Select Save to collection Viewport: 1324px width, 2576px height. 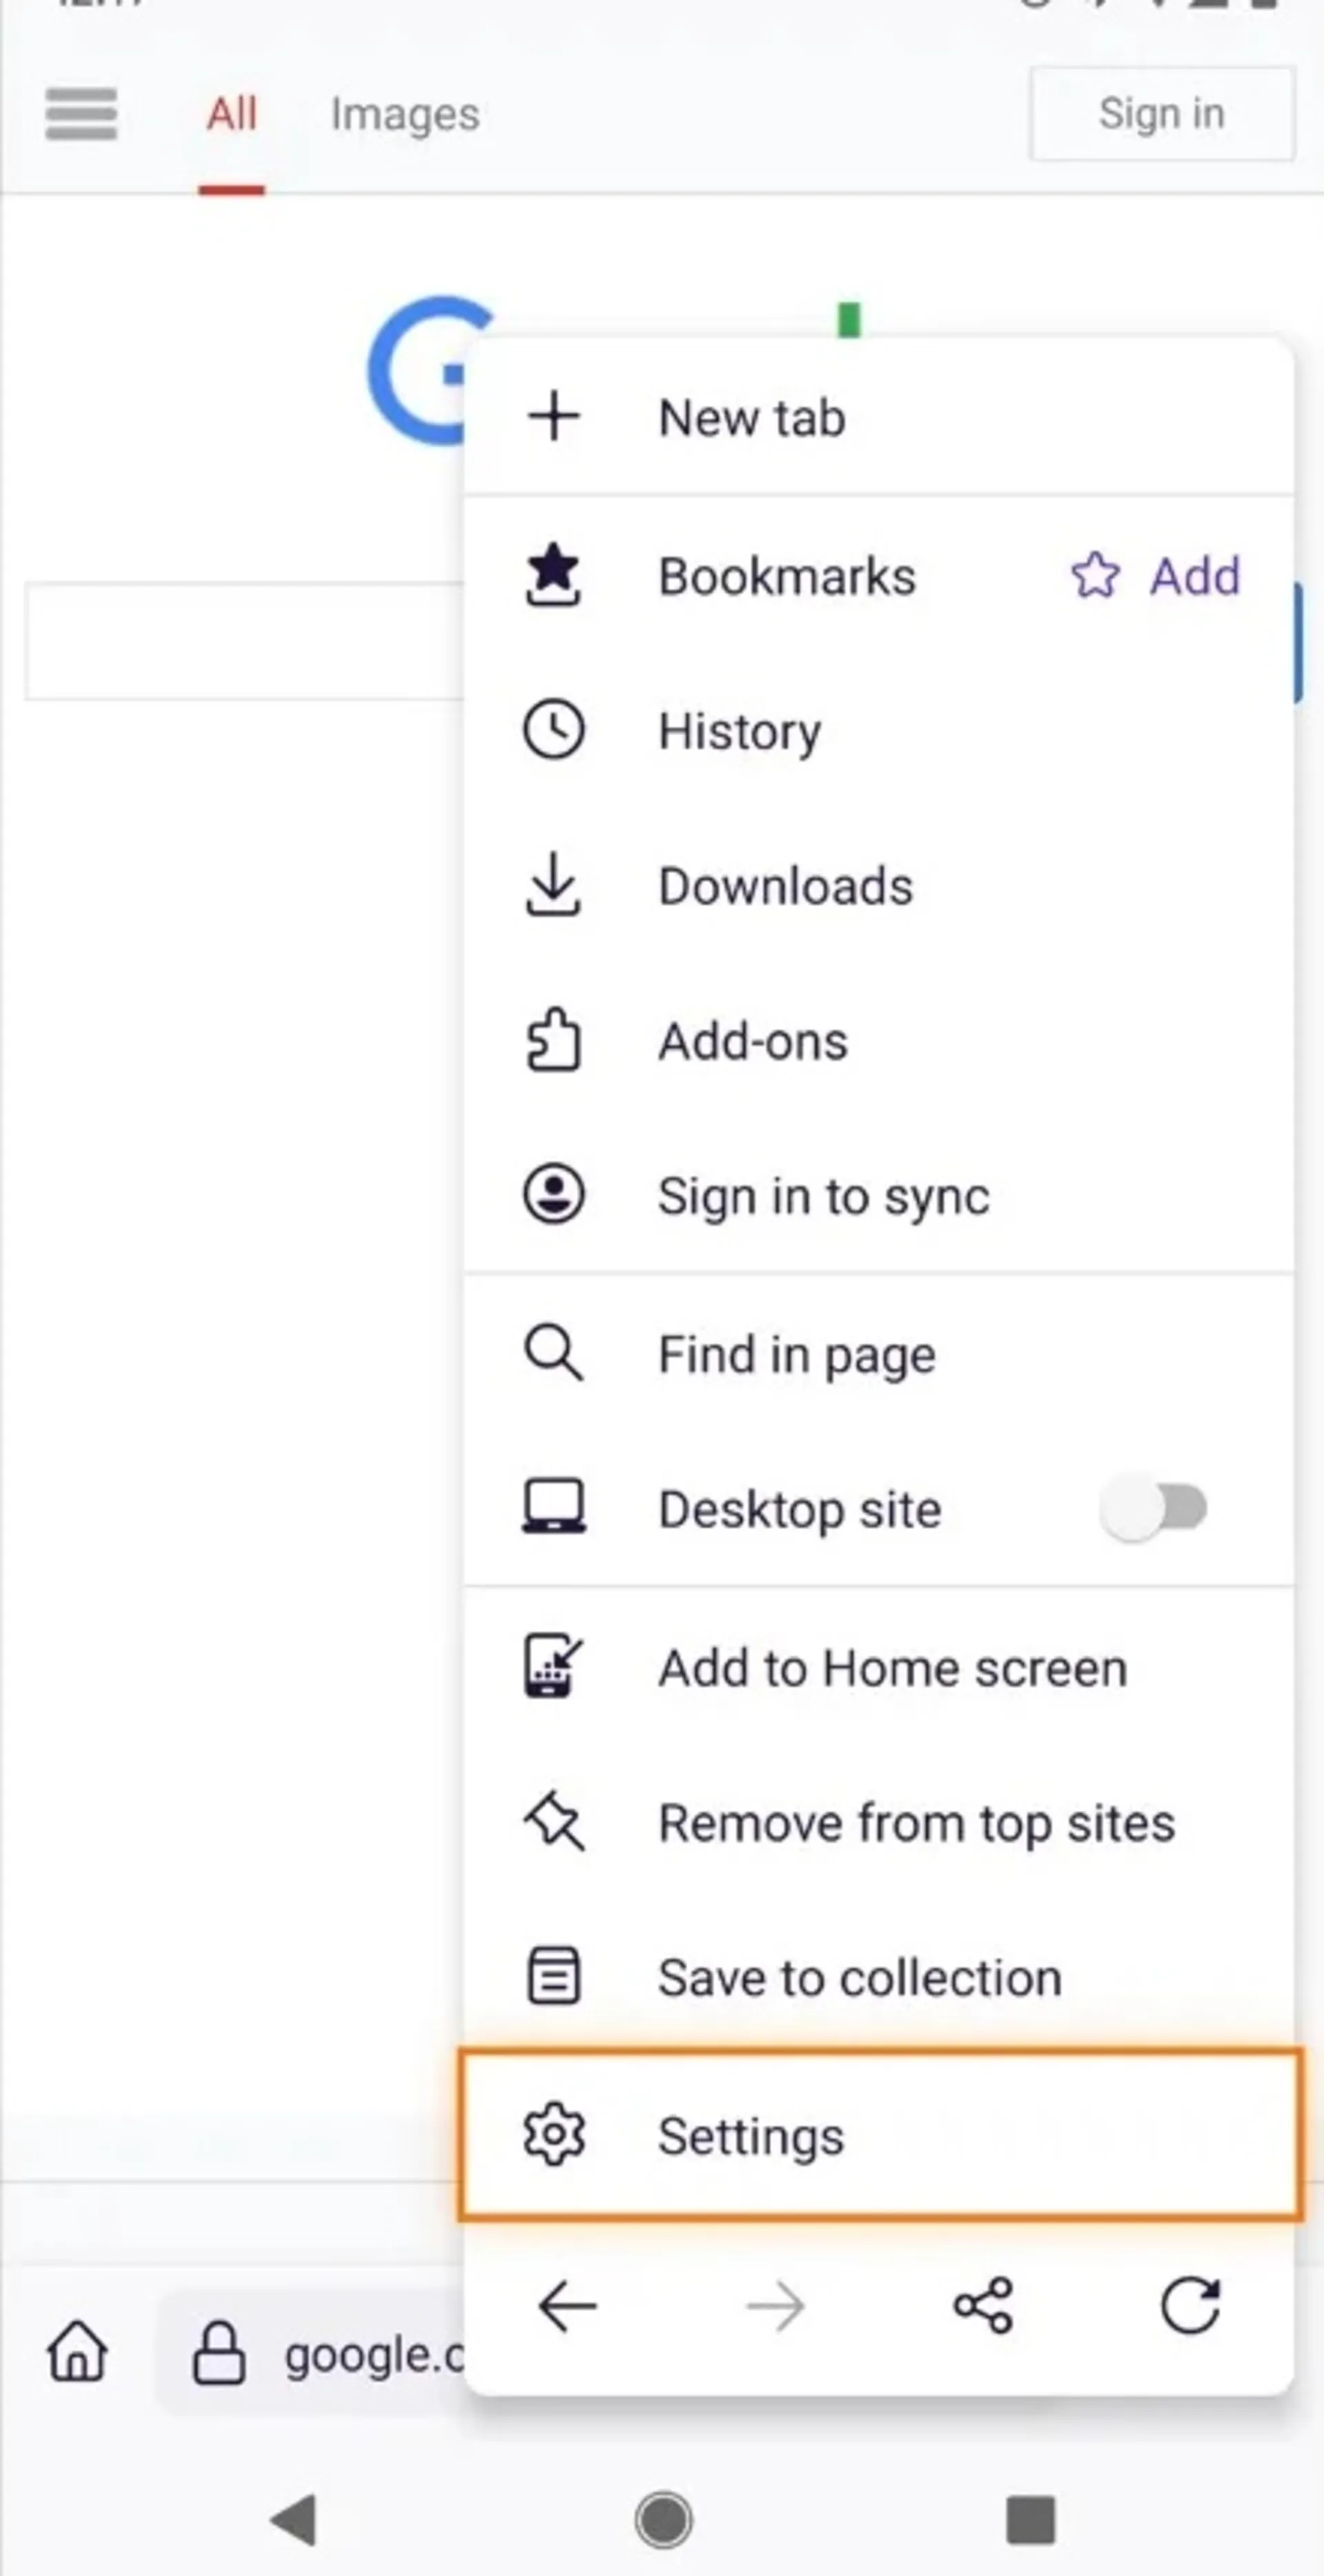click(880, 1977)
